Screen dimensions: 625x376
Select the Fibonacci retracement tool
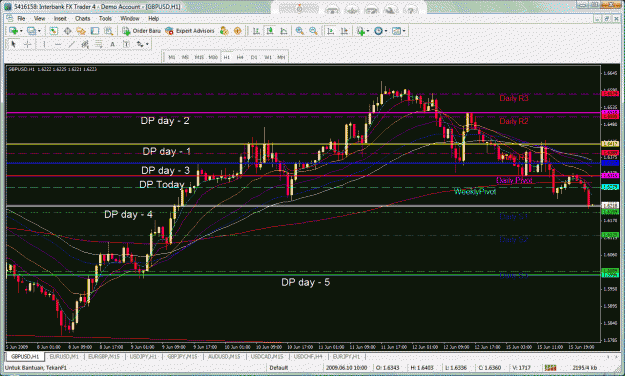pyautogui.click(x=98, y=44)
